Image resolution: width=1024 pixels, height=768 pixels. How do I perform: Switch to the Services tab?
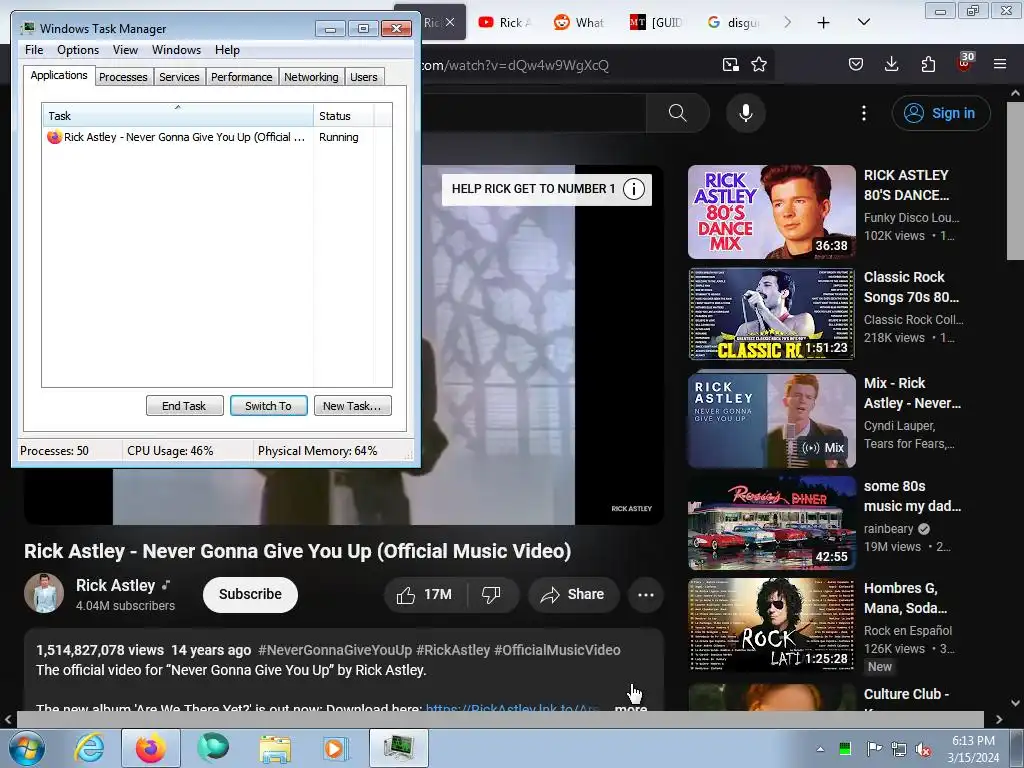[179, 77]
